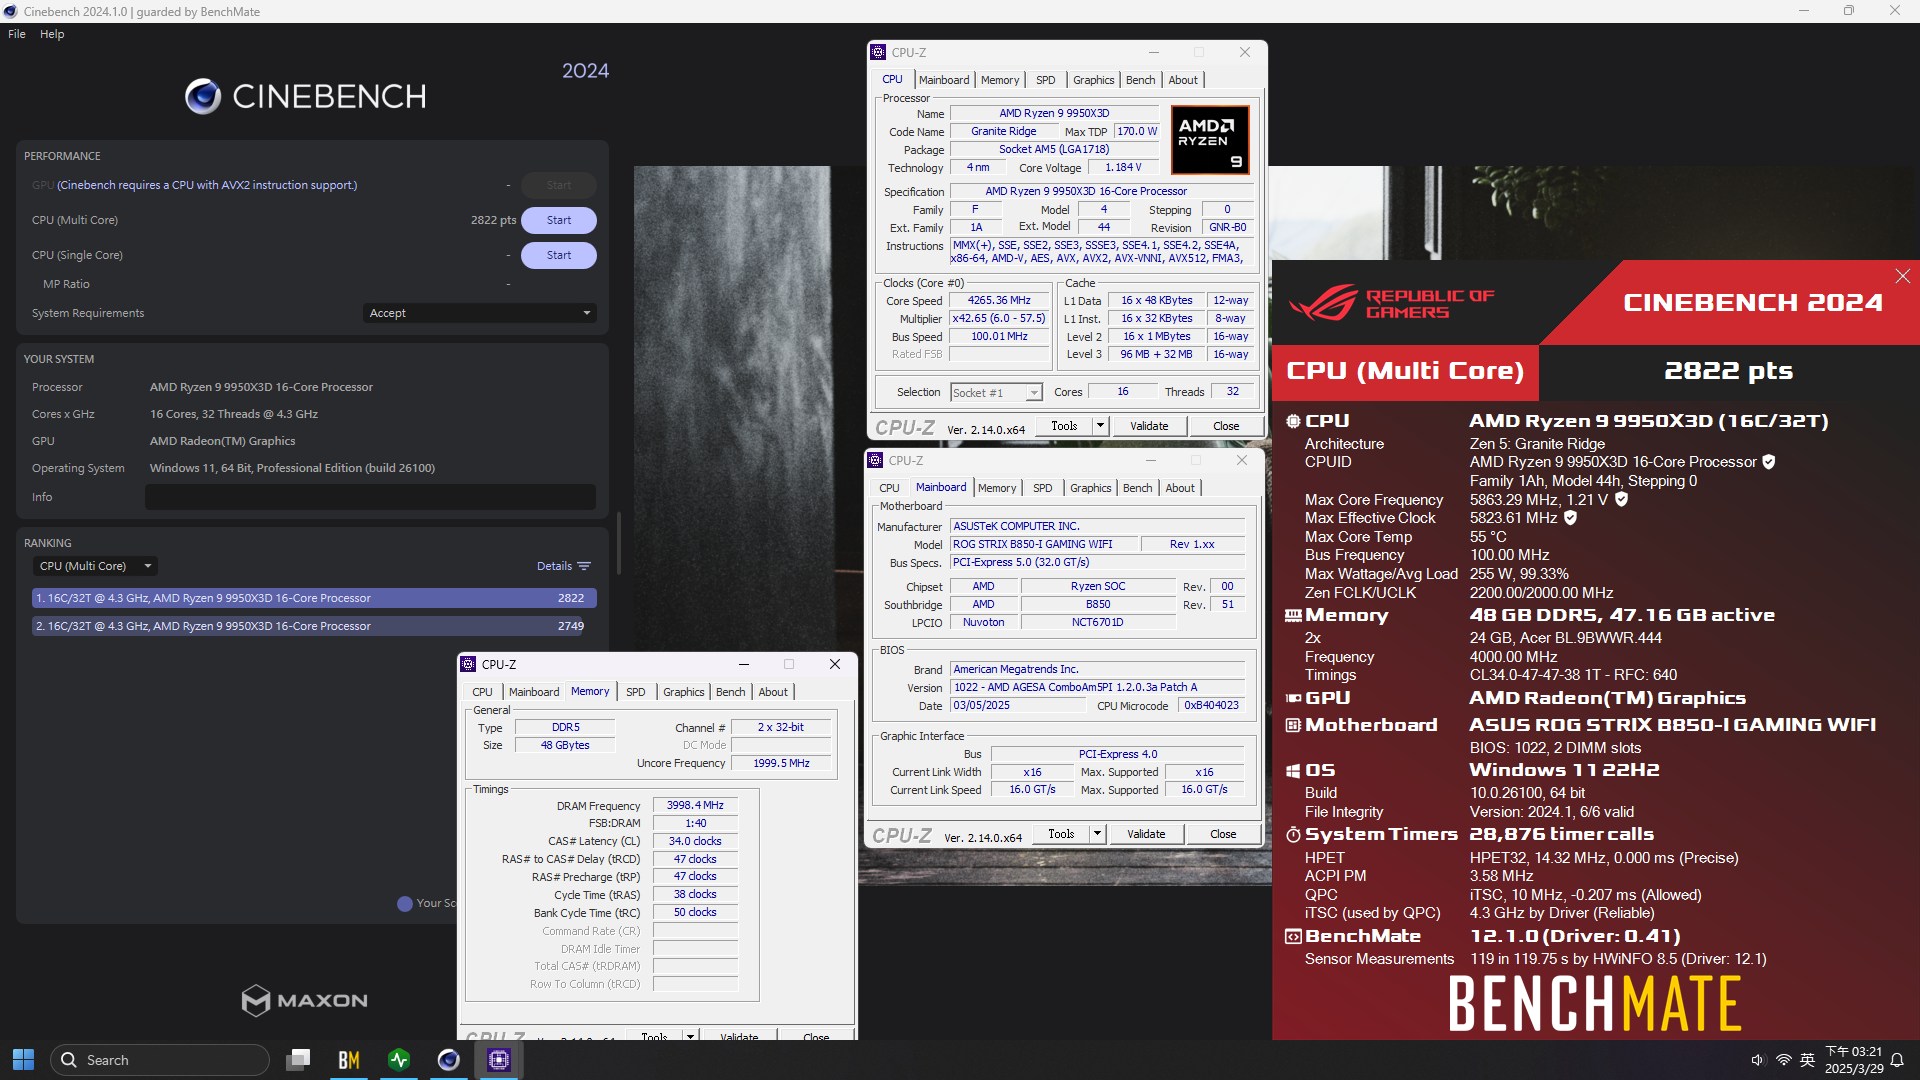The image size is (1920, 1080).
Task: Click the Info input field
Action: (370, 497)
